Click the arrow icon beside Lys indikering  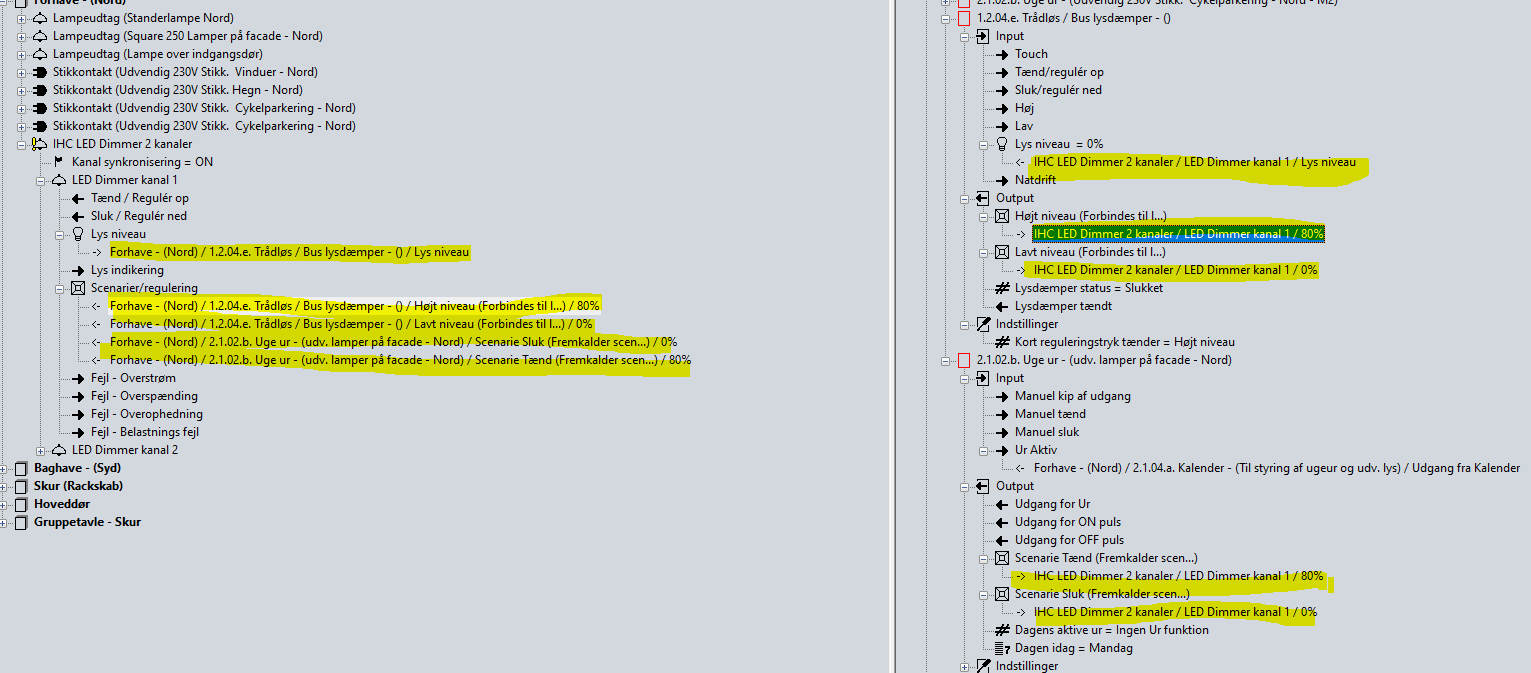tap(77, 270)
